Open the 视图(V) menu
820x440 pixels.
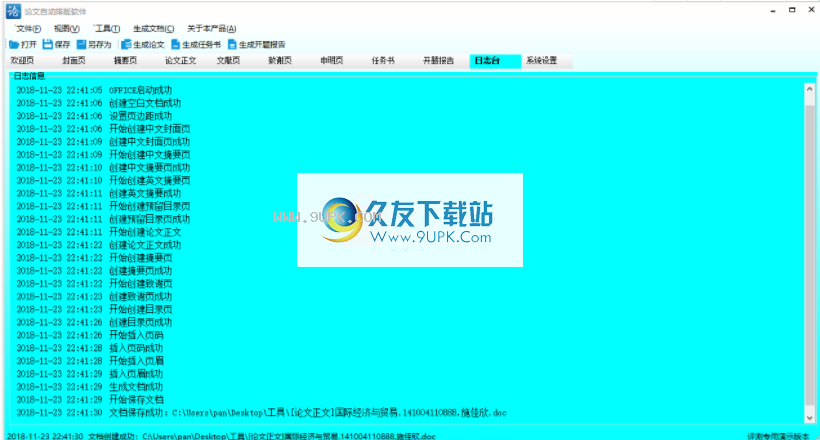pyautogui.click(x=66, y=29)
